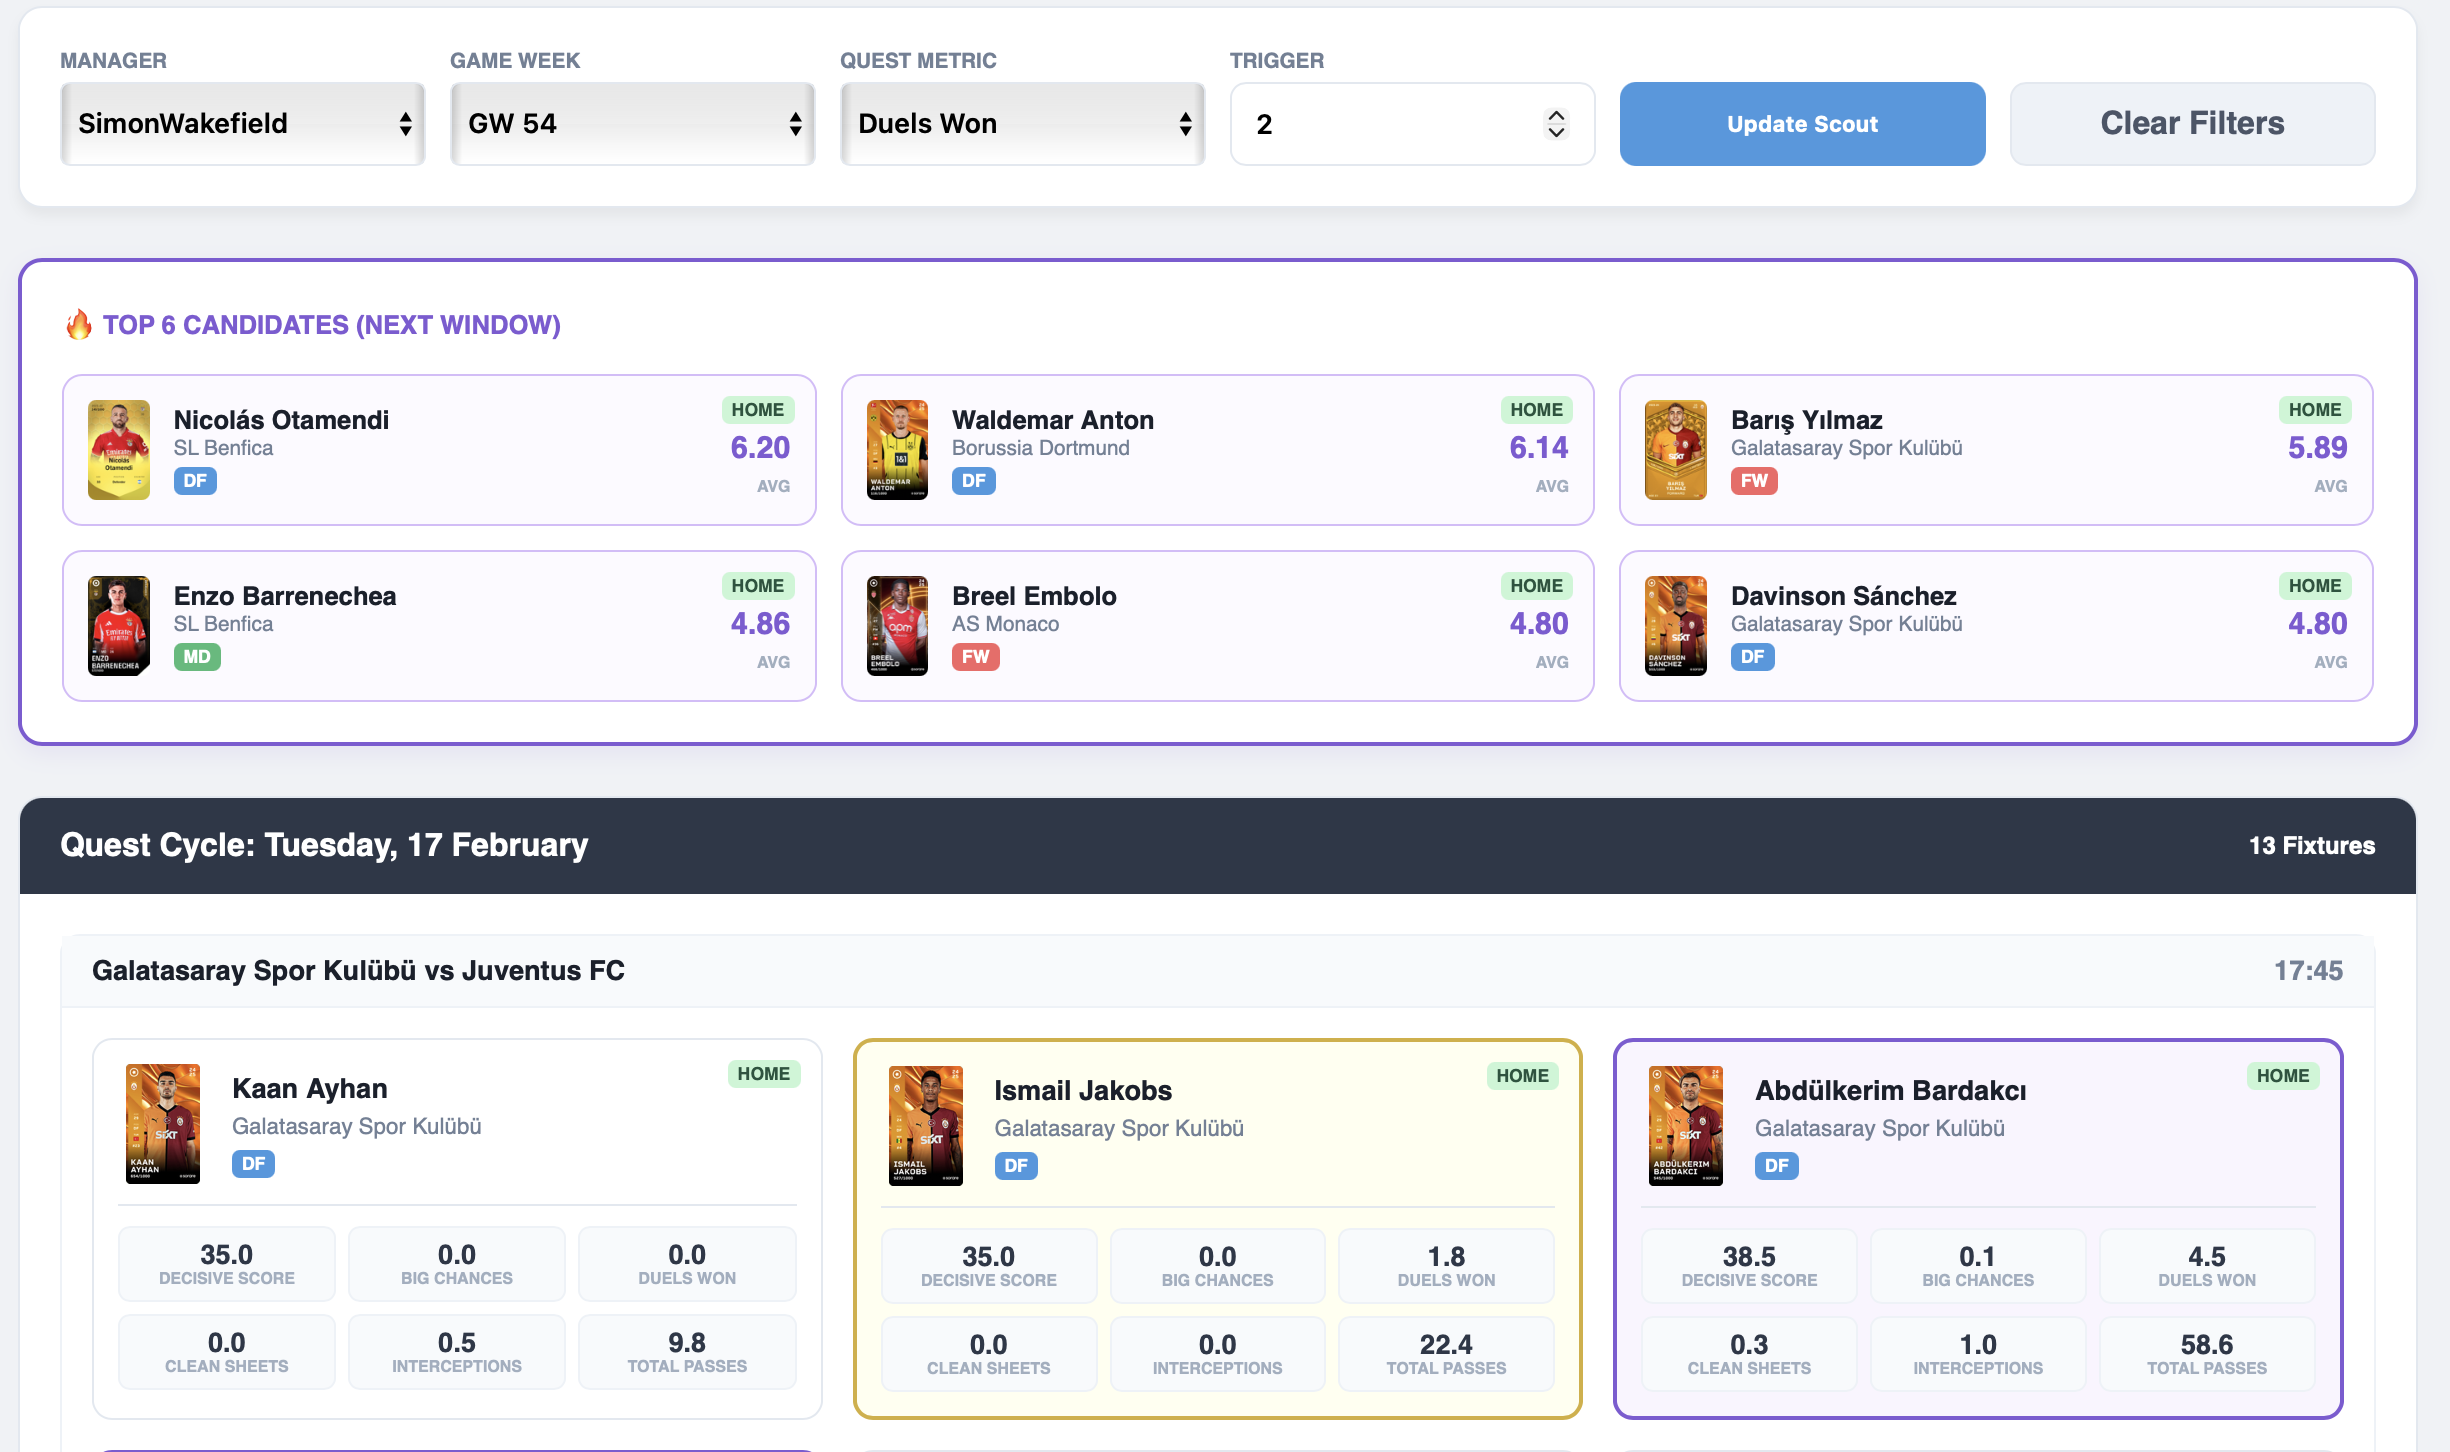The height and width of the screenshot is (1452, 2450).
Task: Click the DF badge on Kaan Ayhan's card
Action: pyautogui.click(x=254, y=1164)
